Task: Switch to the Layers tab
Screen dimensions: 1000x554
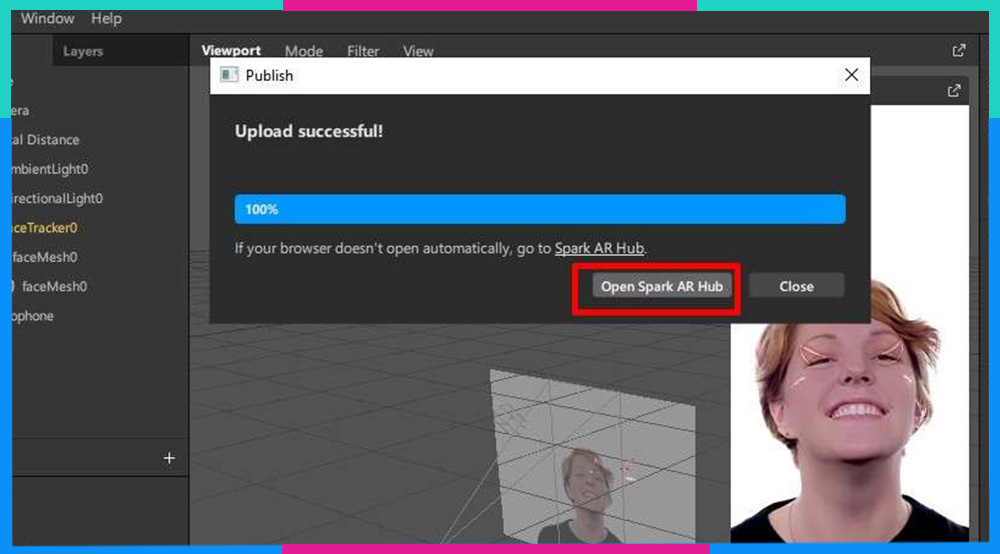Action: coord(83,51)
